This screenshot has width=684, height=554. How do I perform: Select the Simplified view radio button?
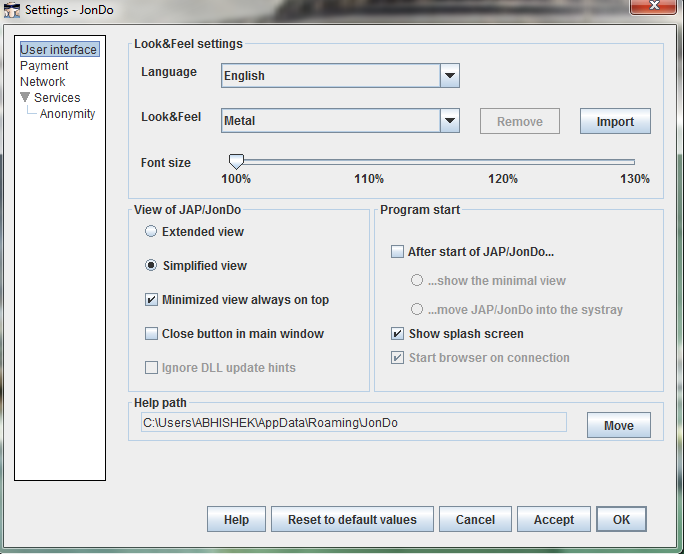[151, 265]
